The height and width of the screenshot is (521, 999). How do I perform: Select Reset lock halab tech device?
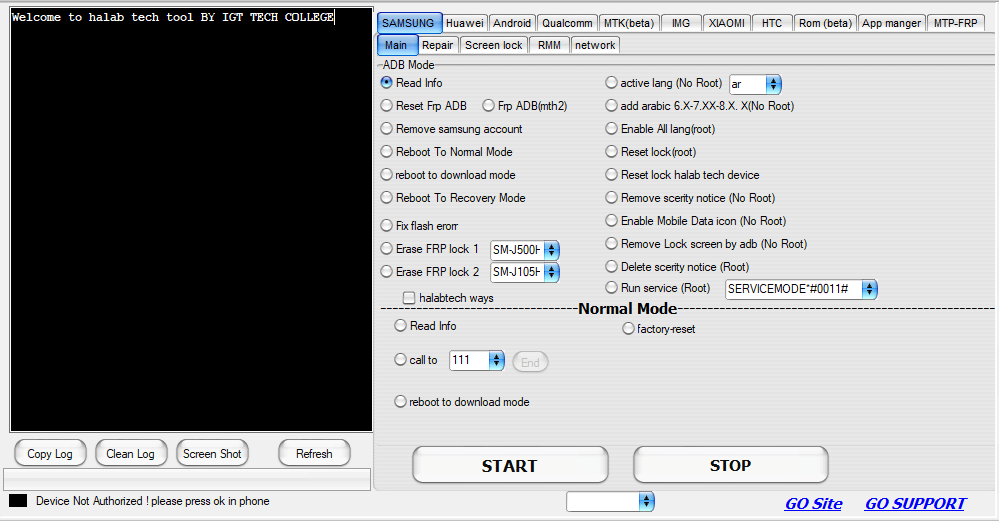click(611, 175)
